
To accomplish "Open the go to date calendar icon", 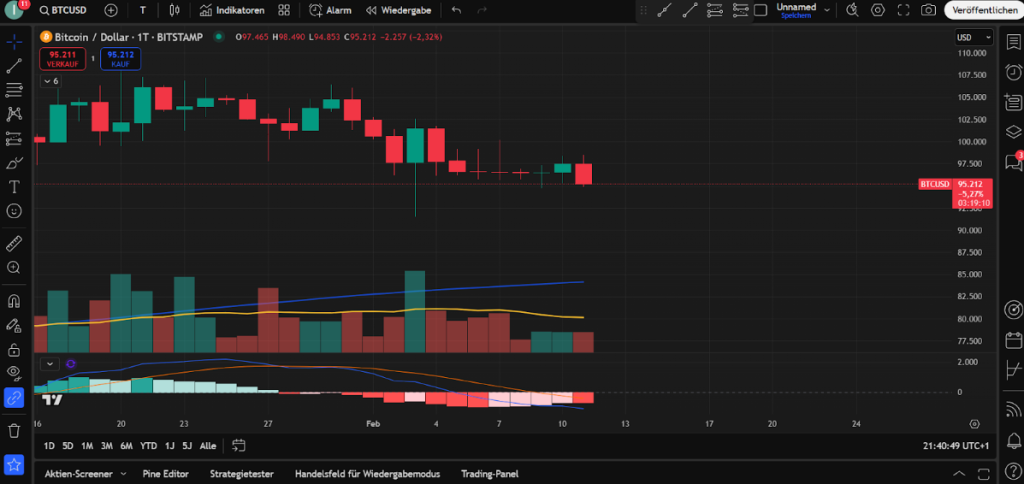I will click(238, 445).
